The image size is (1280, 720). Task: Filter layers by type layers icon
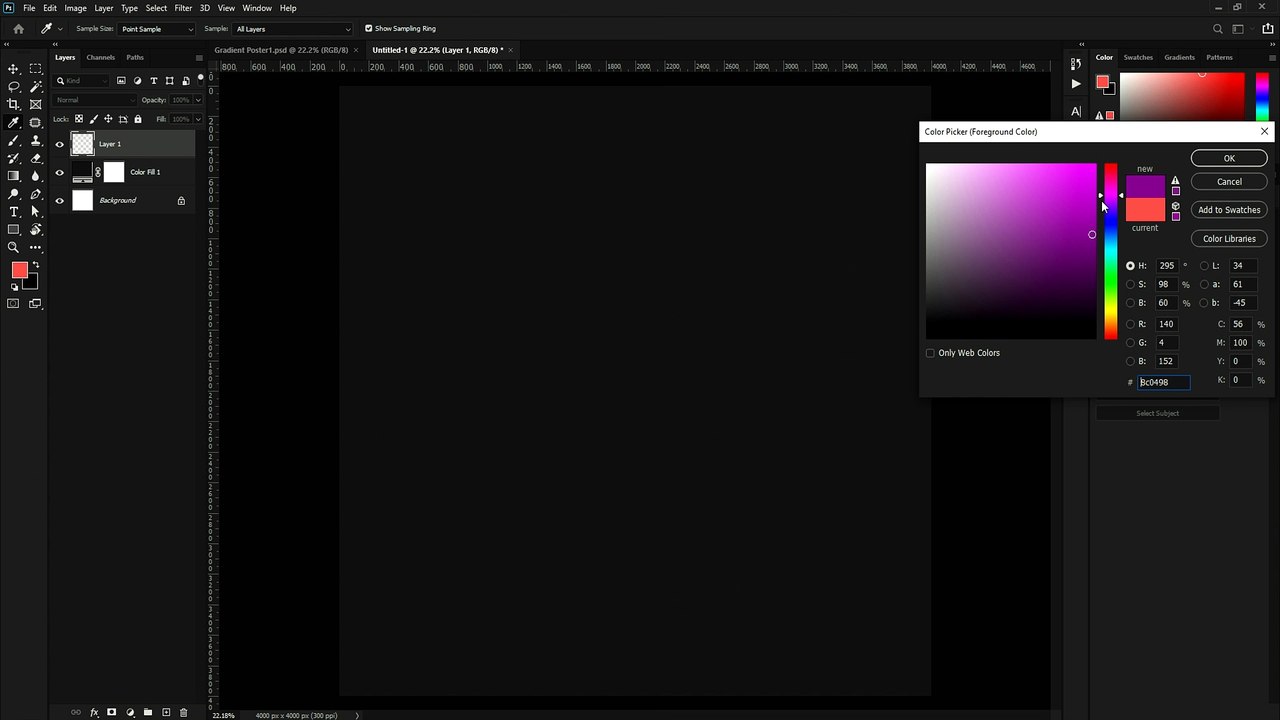tap(154, 81)
